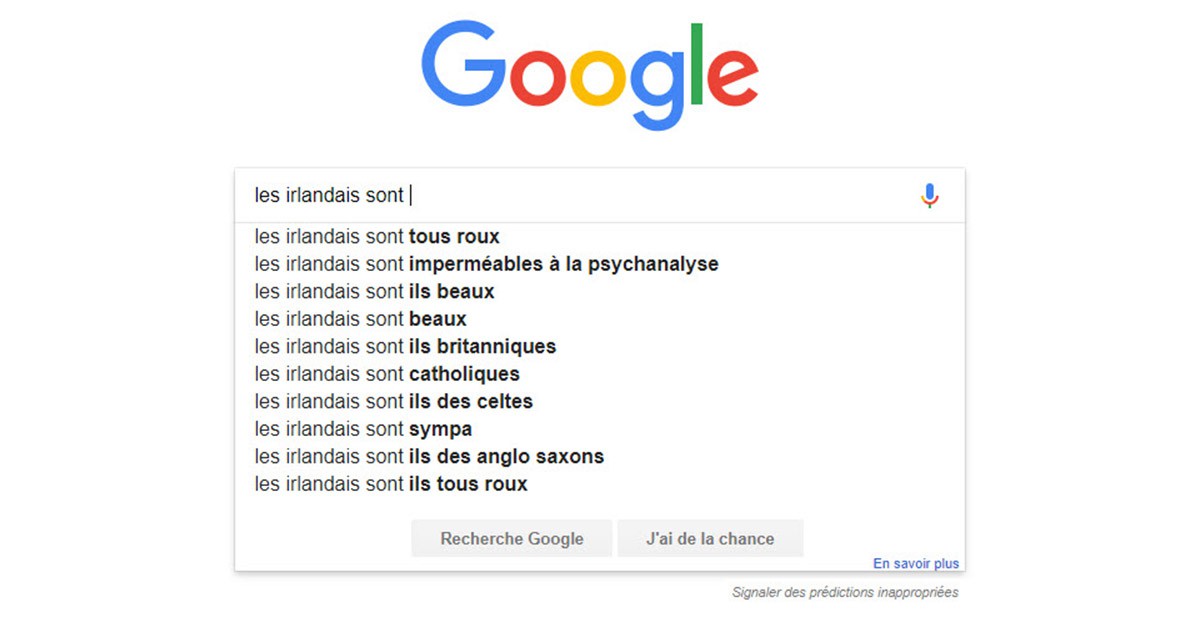Click the typed query text in the search box
1200x628 pixels.
[330, 195]
